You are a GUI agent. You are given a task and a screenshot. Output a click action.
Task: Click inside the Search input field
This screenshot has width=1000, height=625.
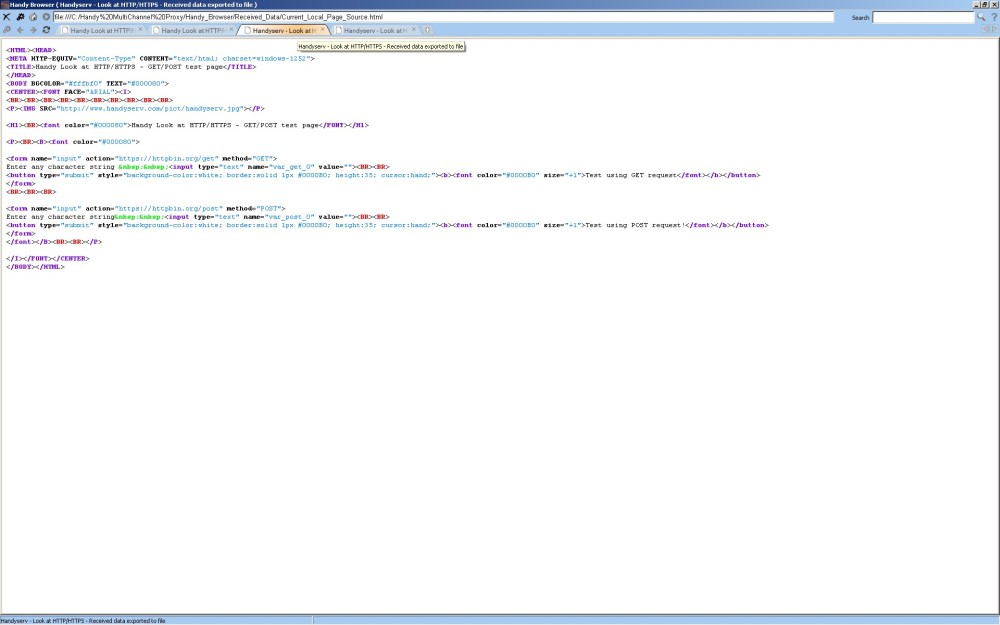click(923, 17)
